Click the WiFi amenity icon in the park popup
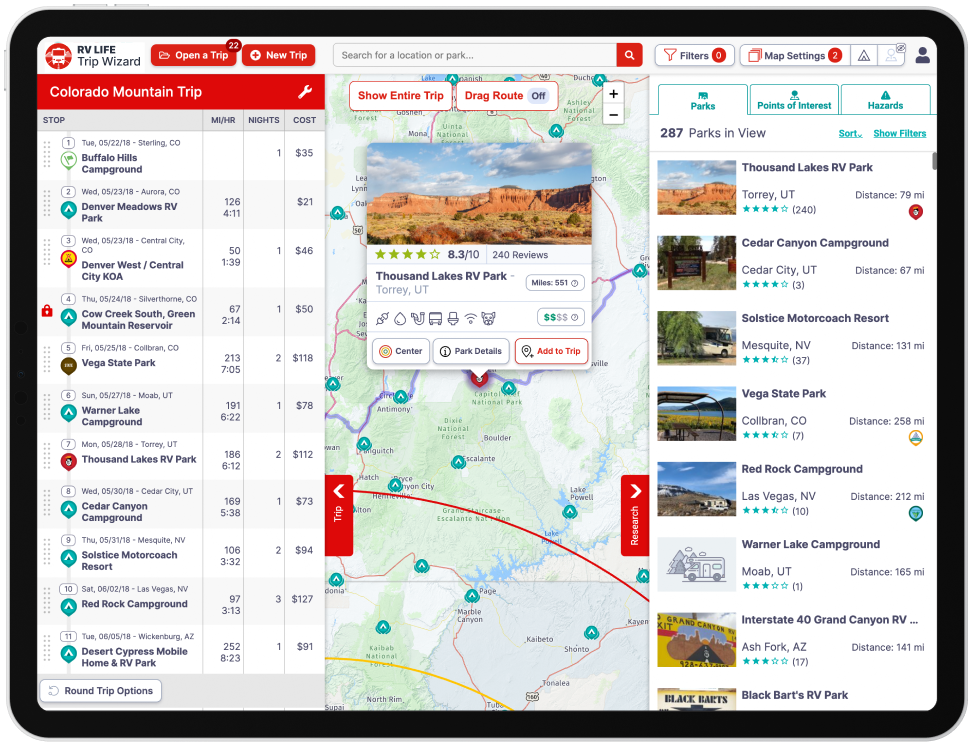 tap(469, 318)
